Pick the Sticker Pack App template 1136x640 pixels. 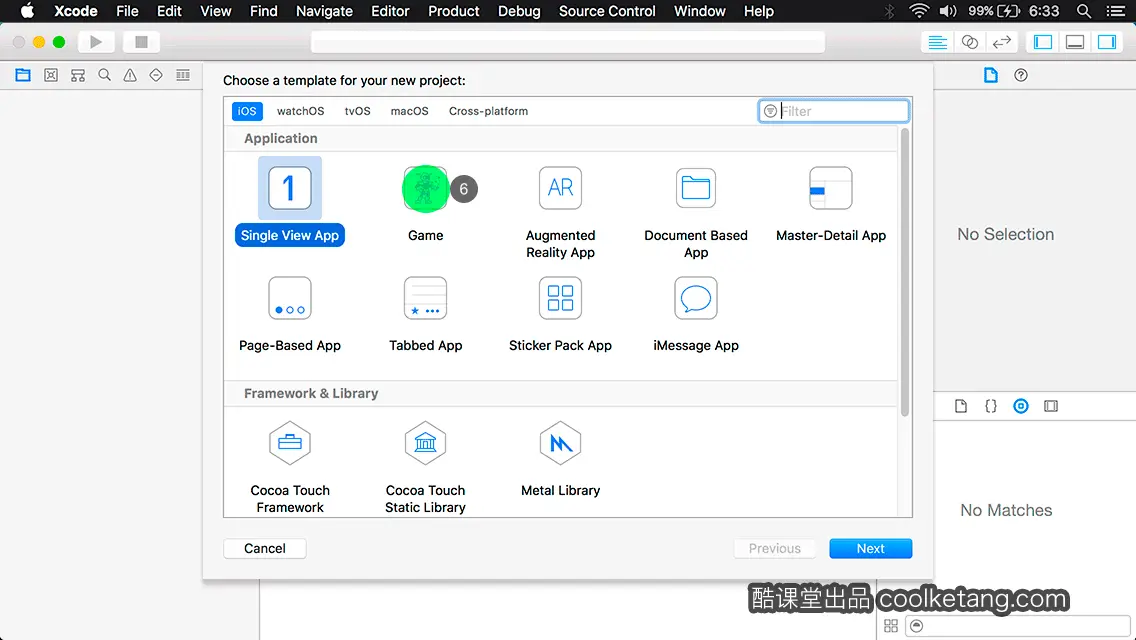[x=560, y=313]
